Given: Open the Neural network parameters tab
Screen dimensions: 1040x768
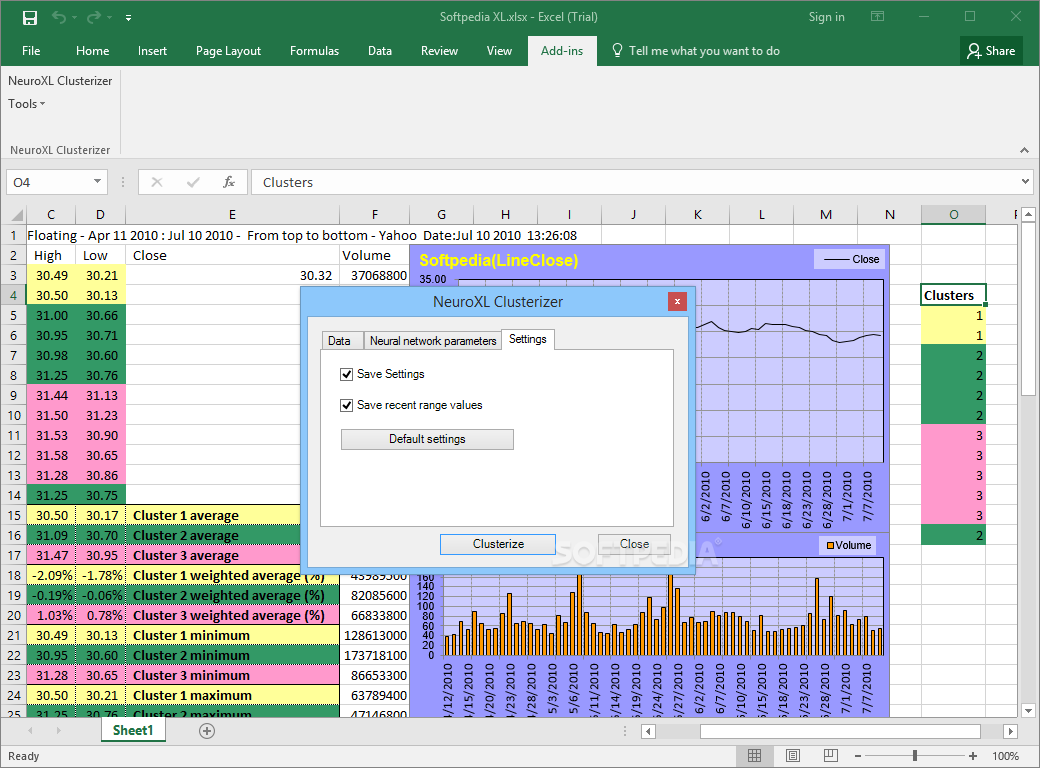Looking at the screenshot, I should click(432, 341).
